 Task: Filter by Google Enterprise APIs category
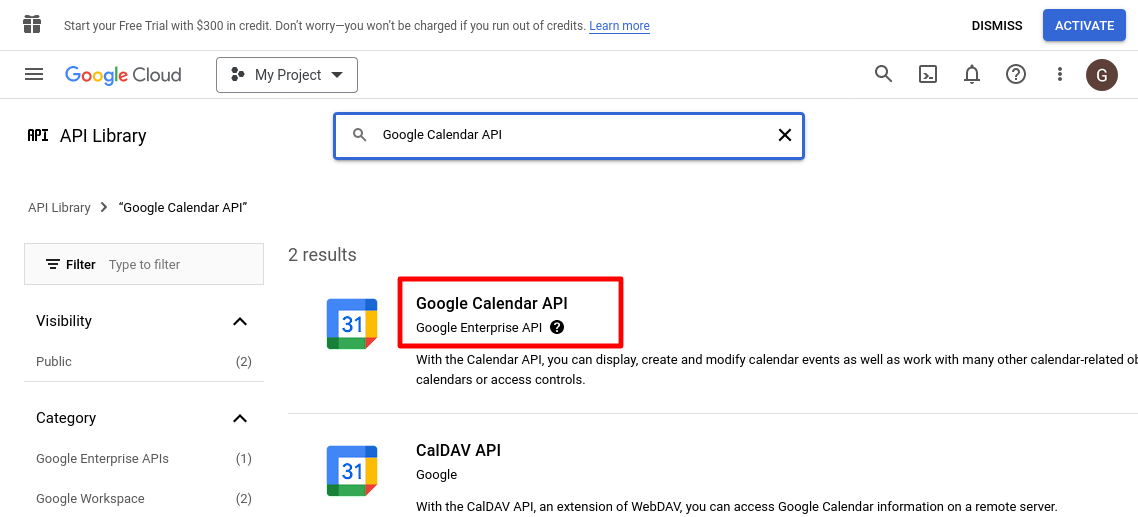point(102,459)
